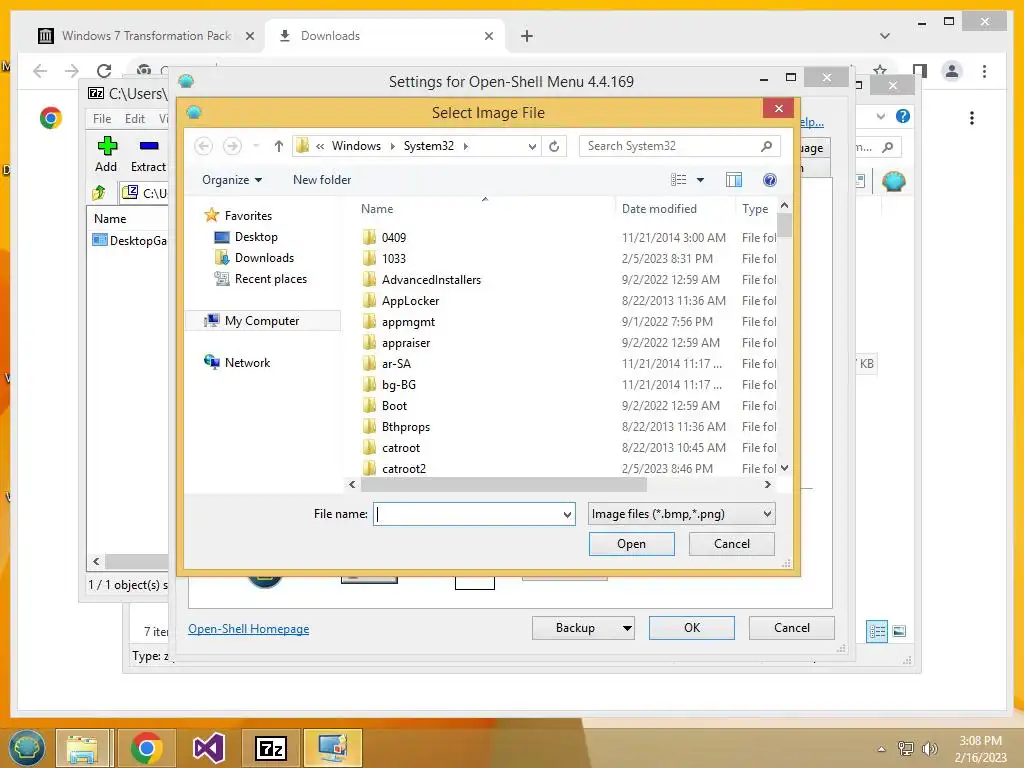
Task: Click the taskbar control panel icon
Action: coord(333,748)
